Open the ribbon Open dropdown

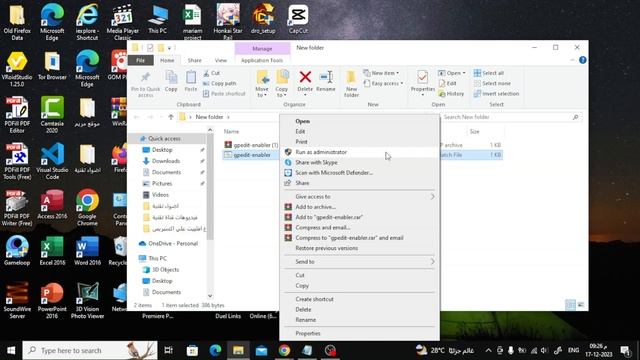(451, 73)
